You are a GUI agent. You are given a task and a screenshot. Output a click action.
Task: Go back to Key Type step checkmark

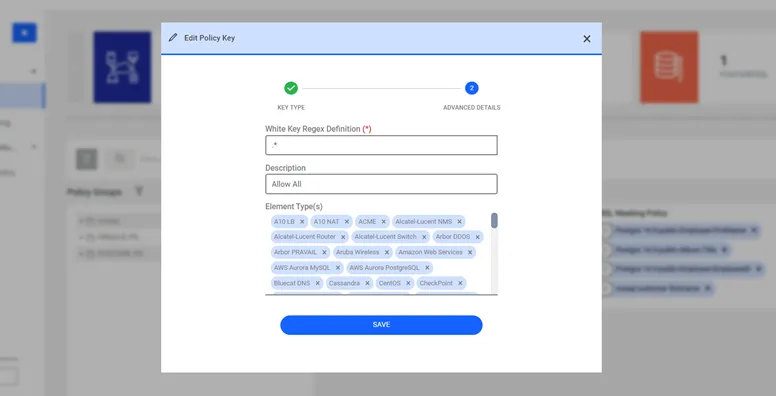[x=291, y=88]
